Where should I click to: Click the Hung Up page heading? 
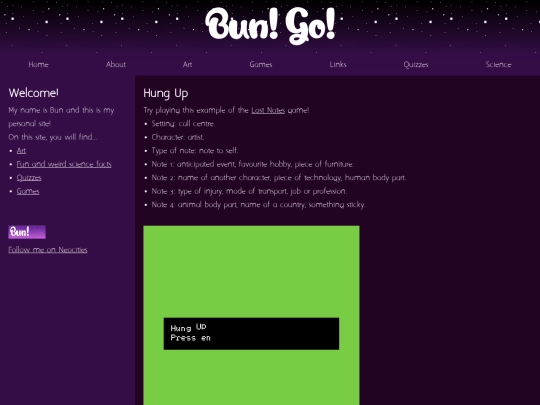(x=166, y=93)
